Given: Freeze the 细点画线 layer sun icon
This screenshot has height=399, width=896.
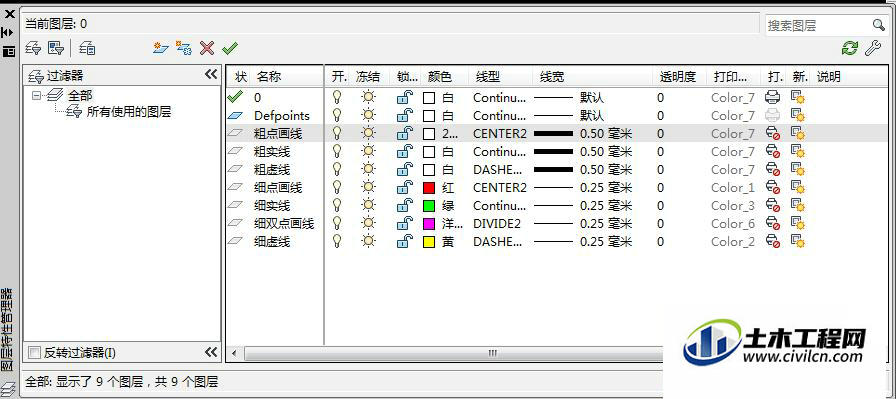Looking at the screenshot, I should 369,187.
